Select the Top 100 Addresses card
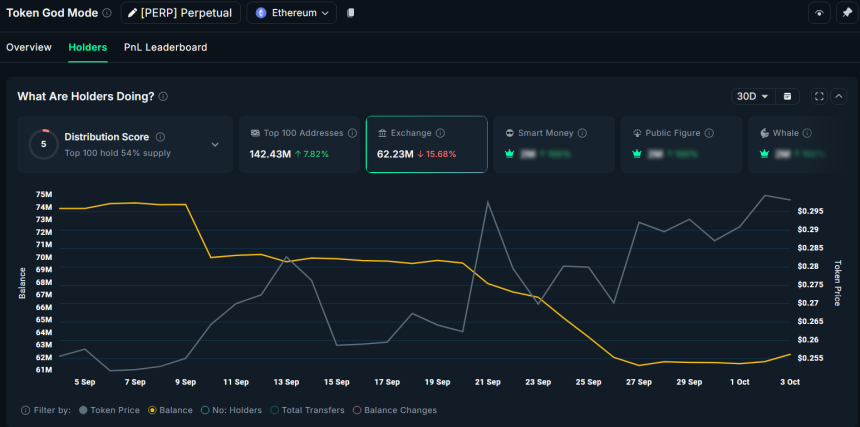The image size is (860, 427). point(299,144)
